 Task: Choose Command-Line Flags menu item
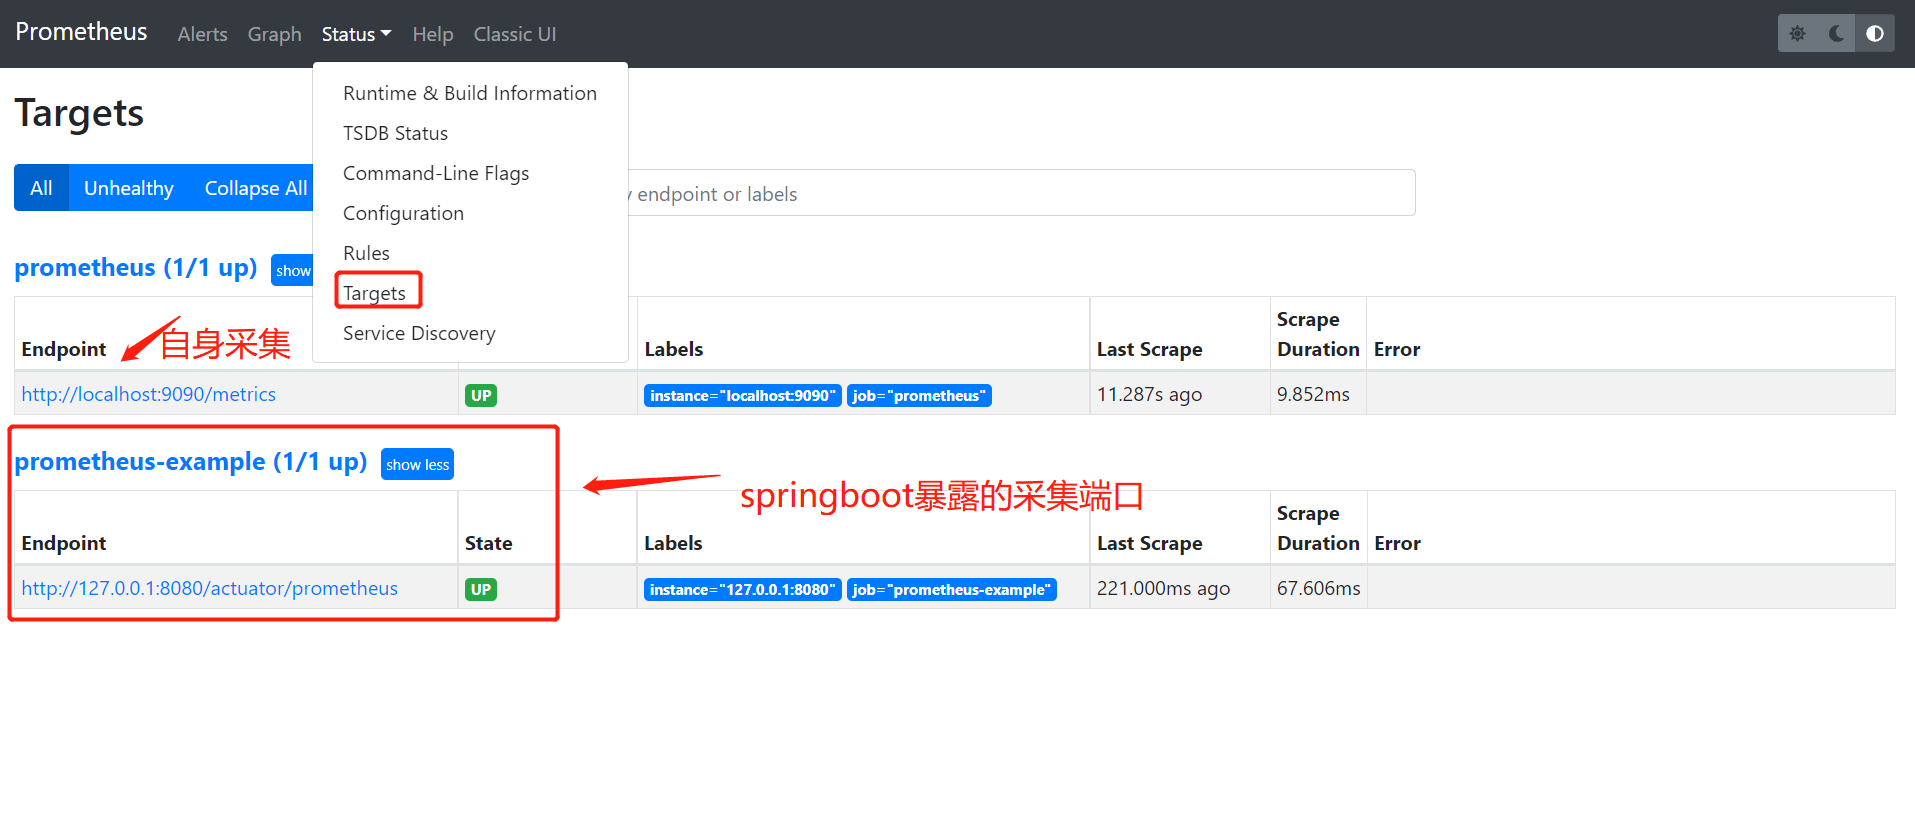[x=470, y=173]
